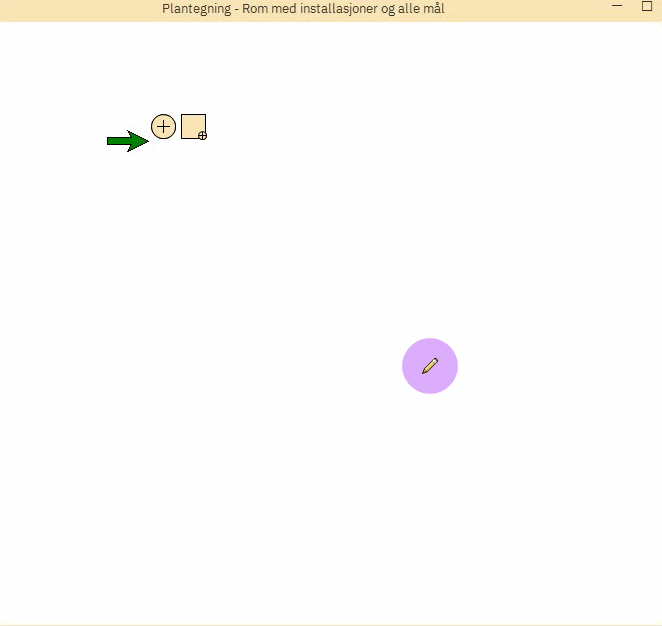This screenshot has width=662, height=626.
Task: Click the small crosshair badge on the square
Action: point(202,135)
